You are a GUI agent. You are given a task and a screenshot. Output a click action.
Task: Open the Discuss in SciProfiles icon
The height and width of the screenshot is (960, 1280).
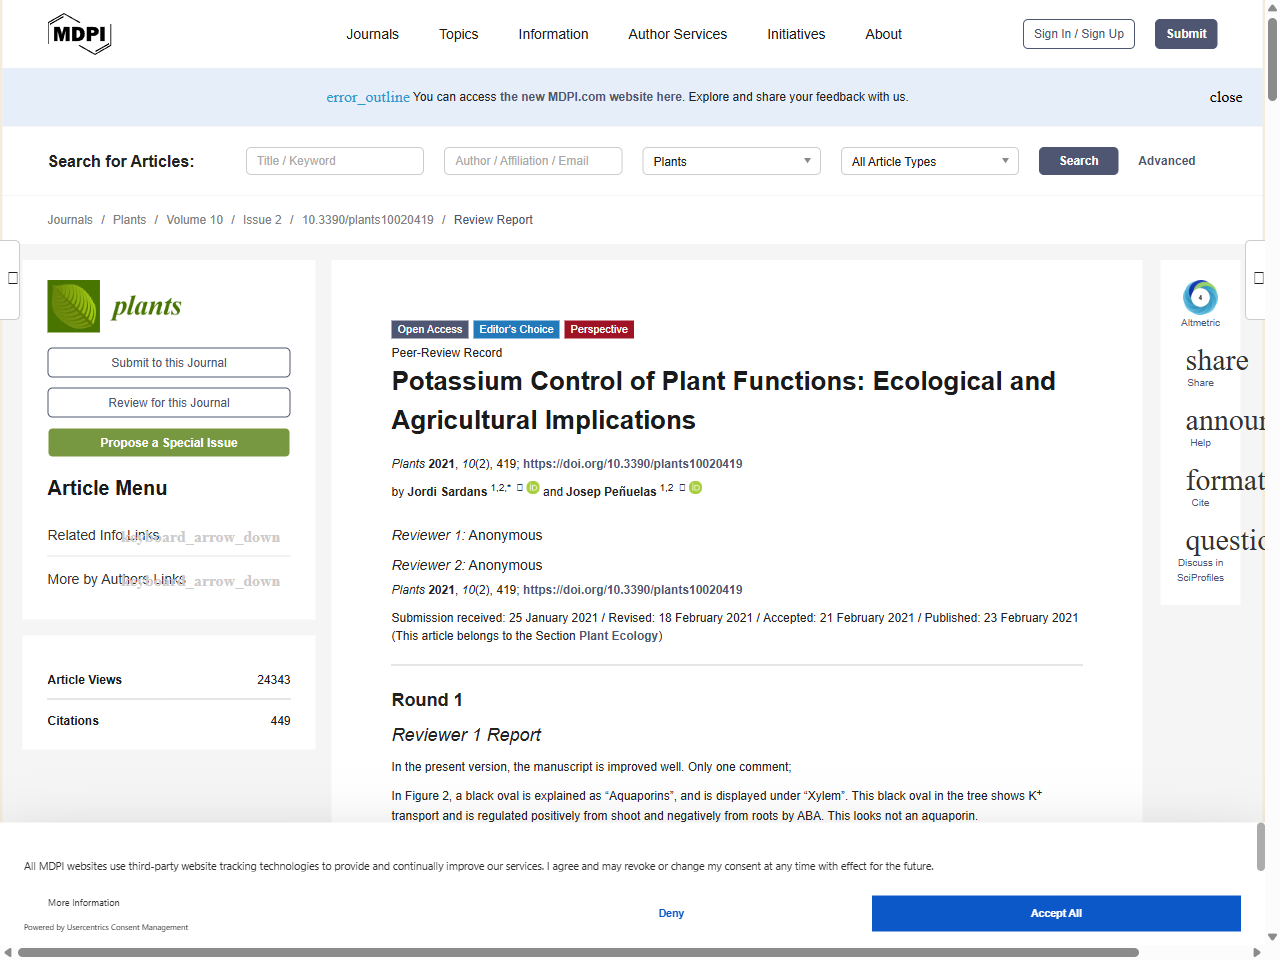tap(1224, 541)
